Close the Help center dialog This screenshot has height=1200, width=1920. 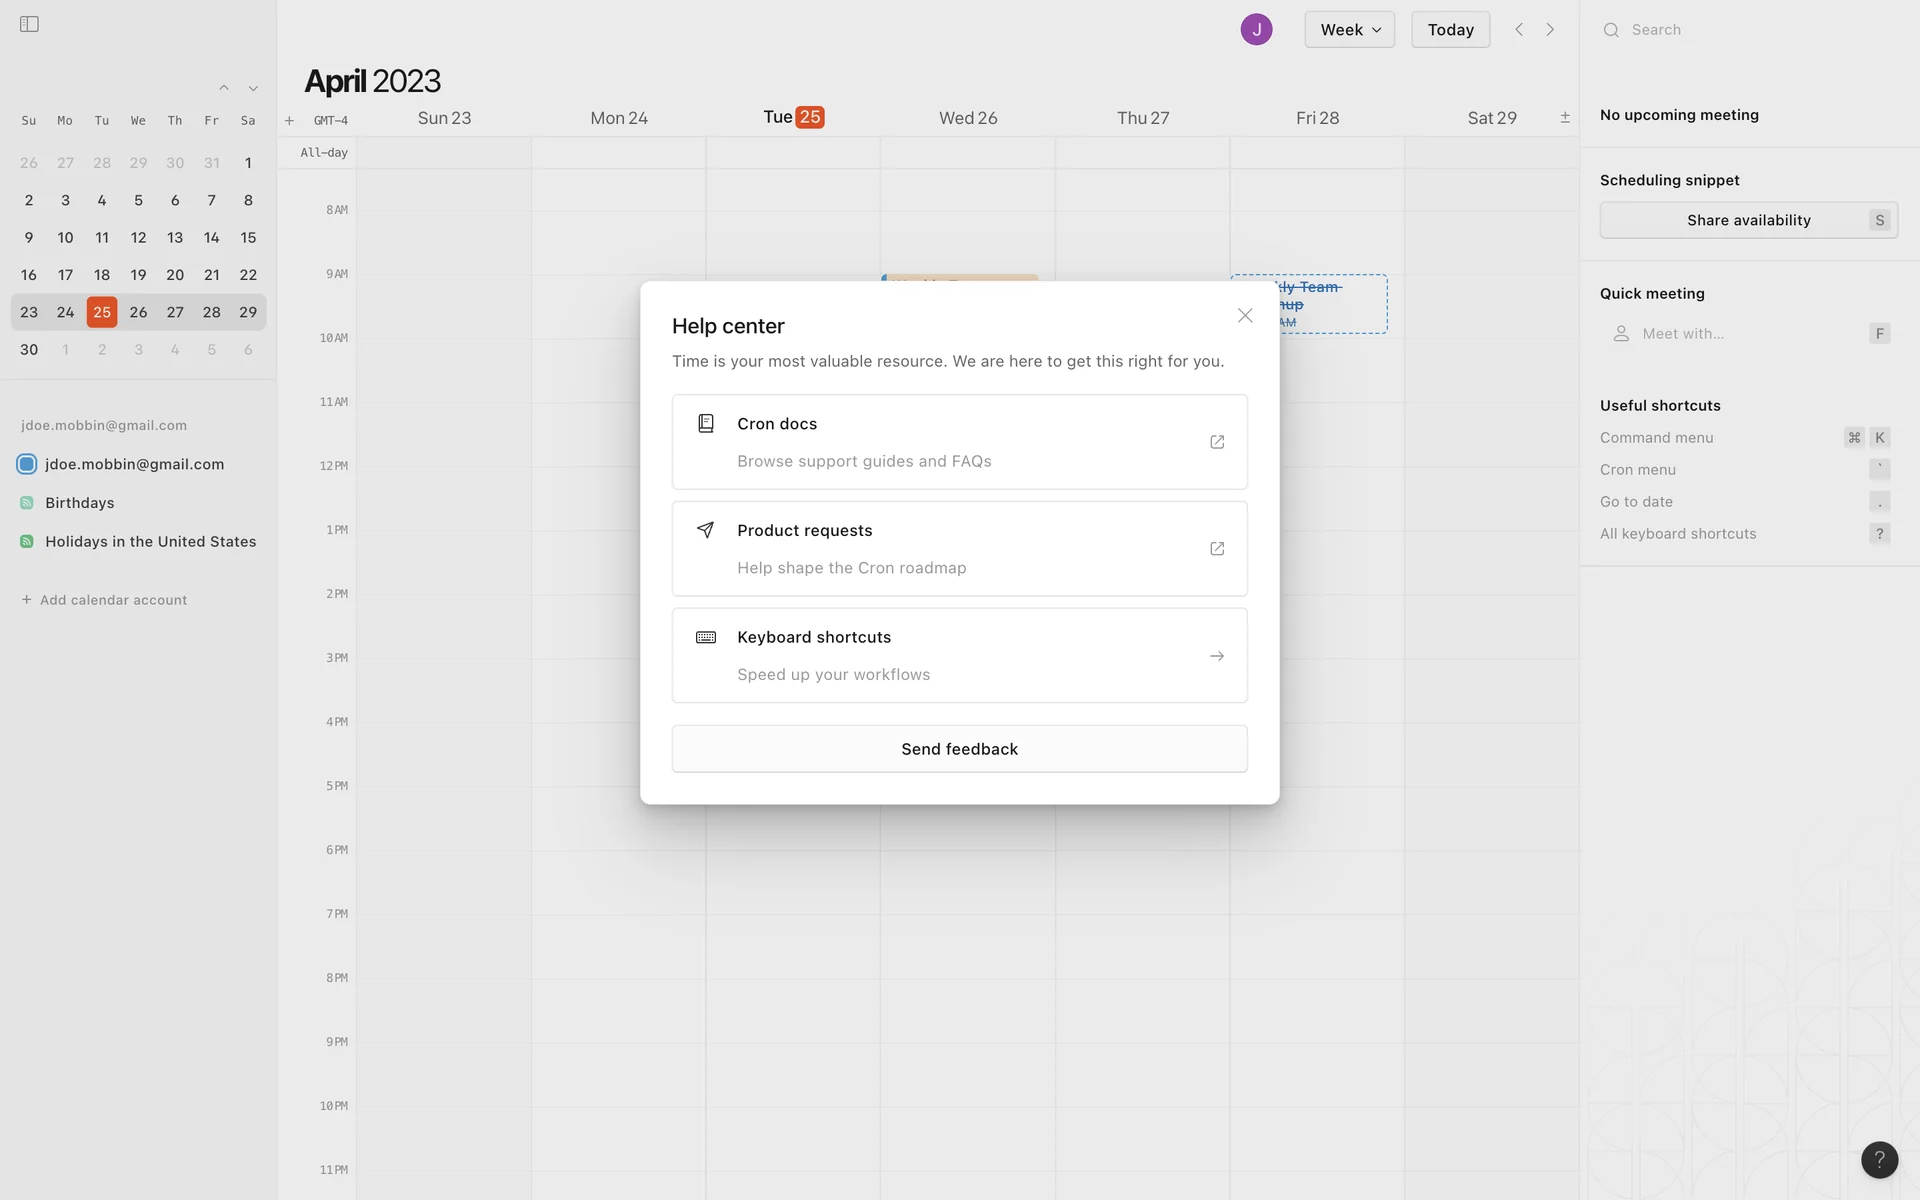pyautogui.click(x=1245, y=316)
